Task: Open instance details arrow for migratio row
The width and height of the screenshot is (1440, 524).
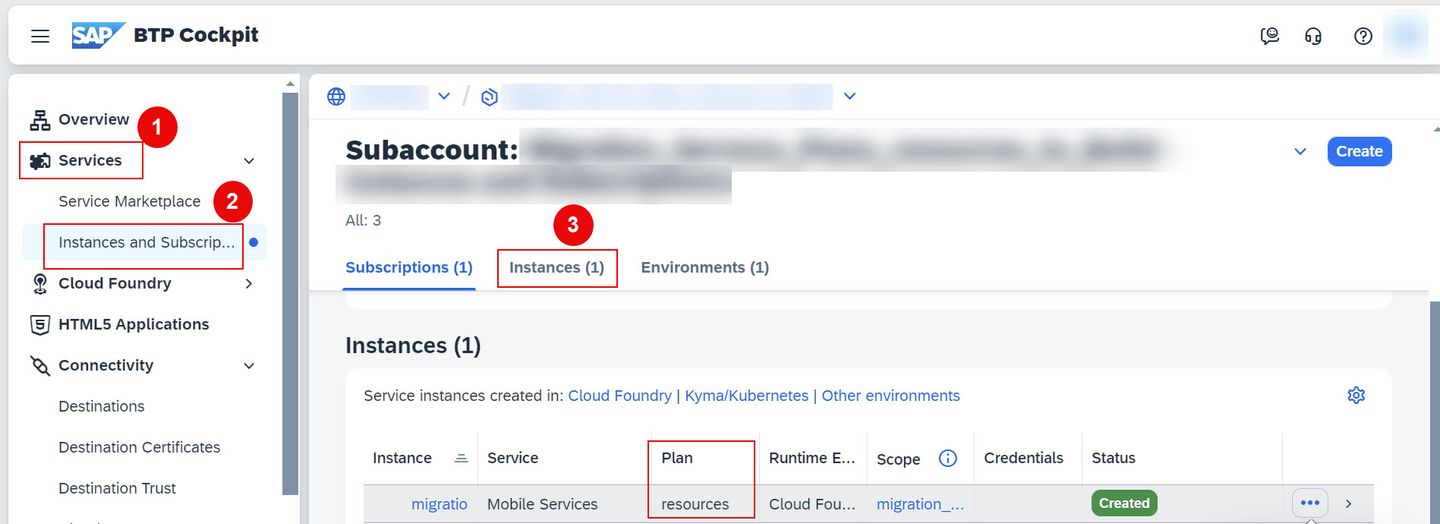Action: tap(1348, 504)
